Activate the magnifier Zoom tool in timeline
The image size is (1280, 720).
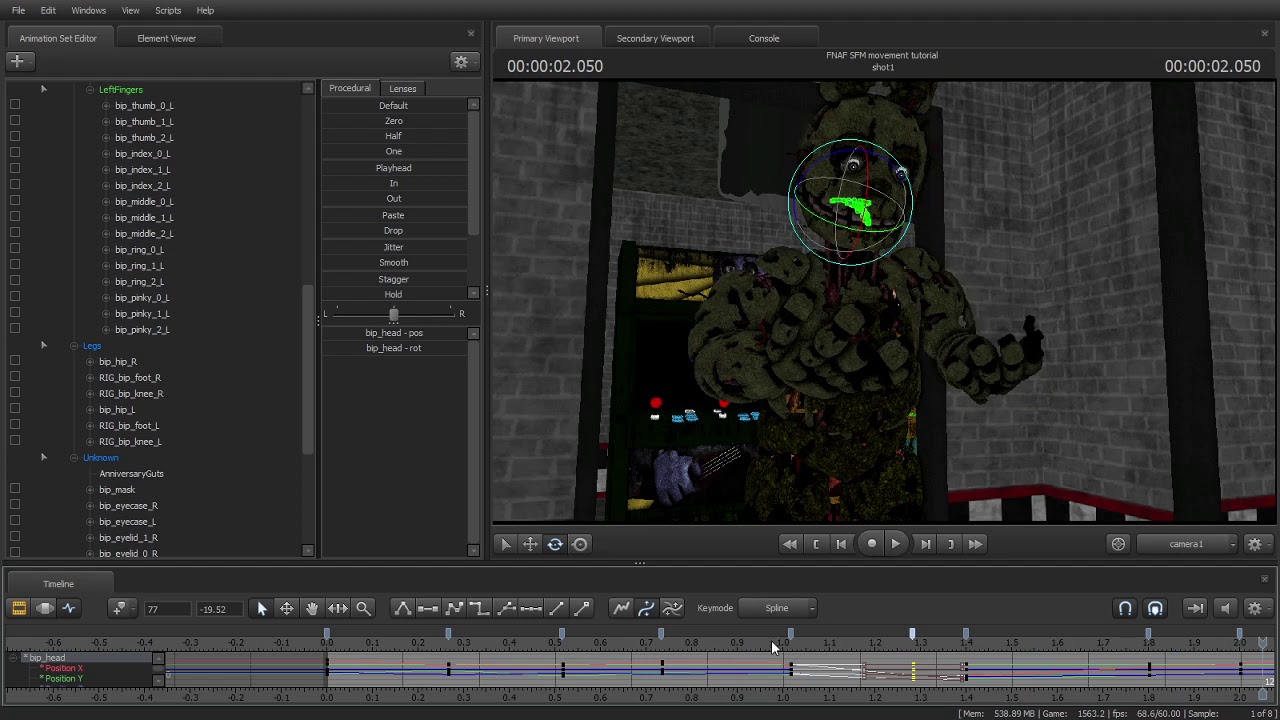coord(363,608)
